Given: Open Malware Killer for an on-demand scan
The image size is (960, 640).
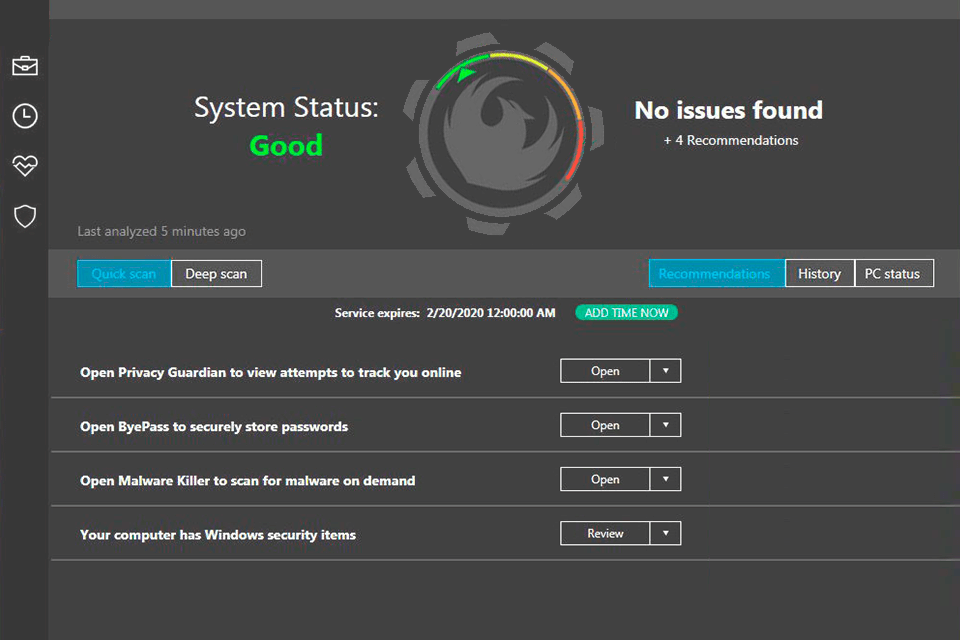Looking at the screenshot, I should tap(605, 478).
